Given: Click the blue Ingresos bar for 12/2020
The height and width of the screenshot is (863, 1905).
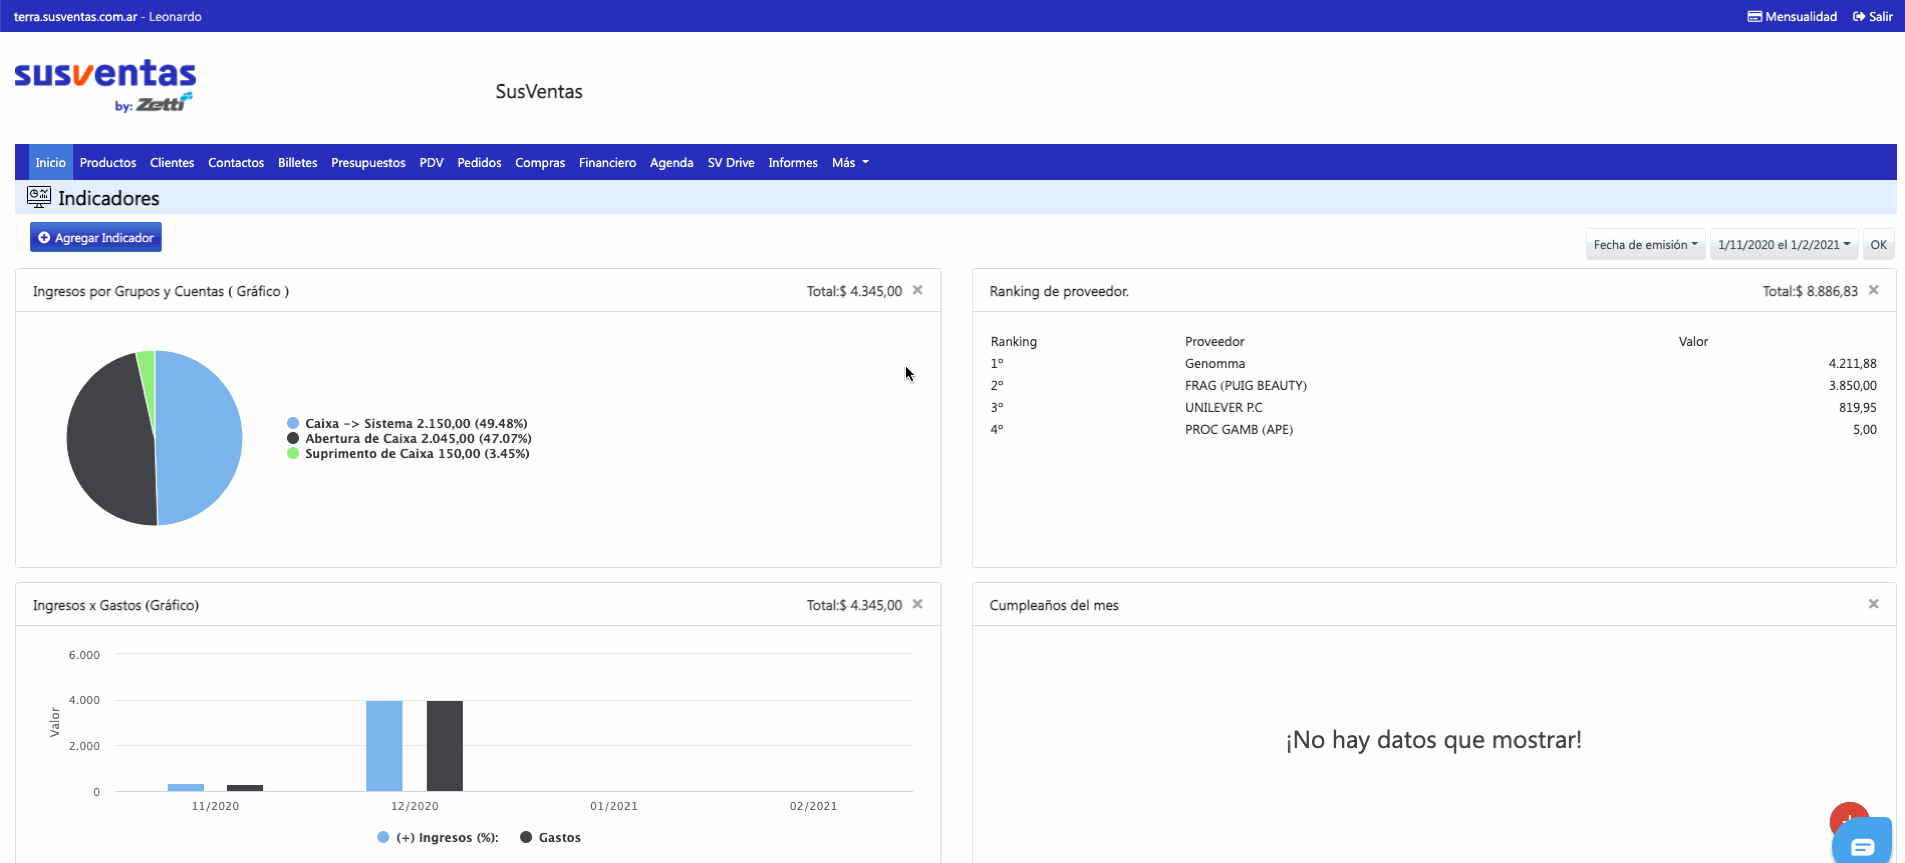Looking at the screenshot, I should point(384,746).
